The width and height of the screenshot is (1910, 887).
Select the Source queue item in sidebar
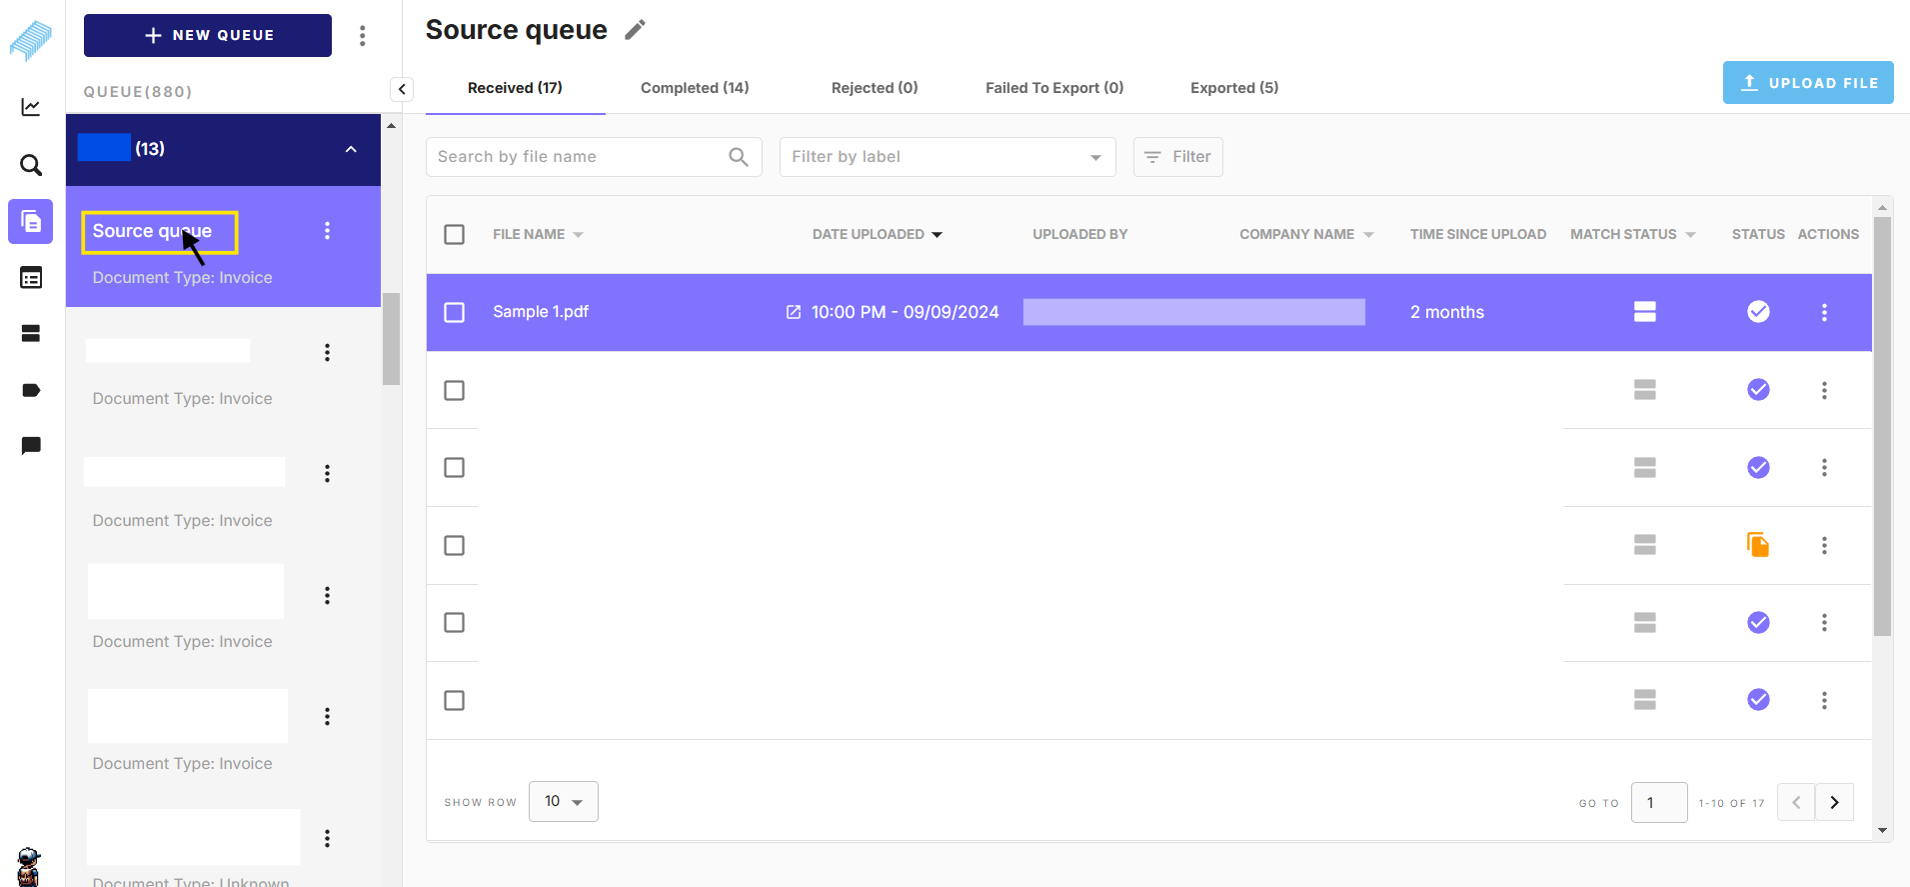click(x=223, y=247)
